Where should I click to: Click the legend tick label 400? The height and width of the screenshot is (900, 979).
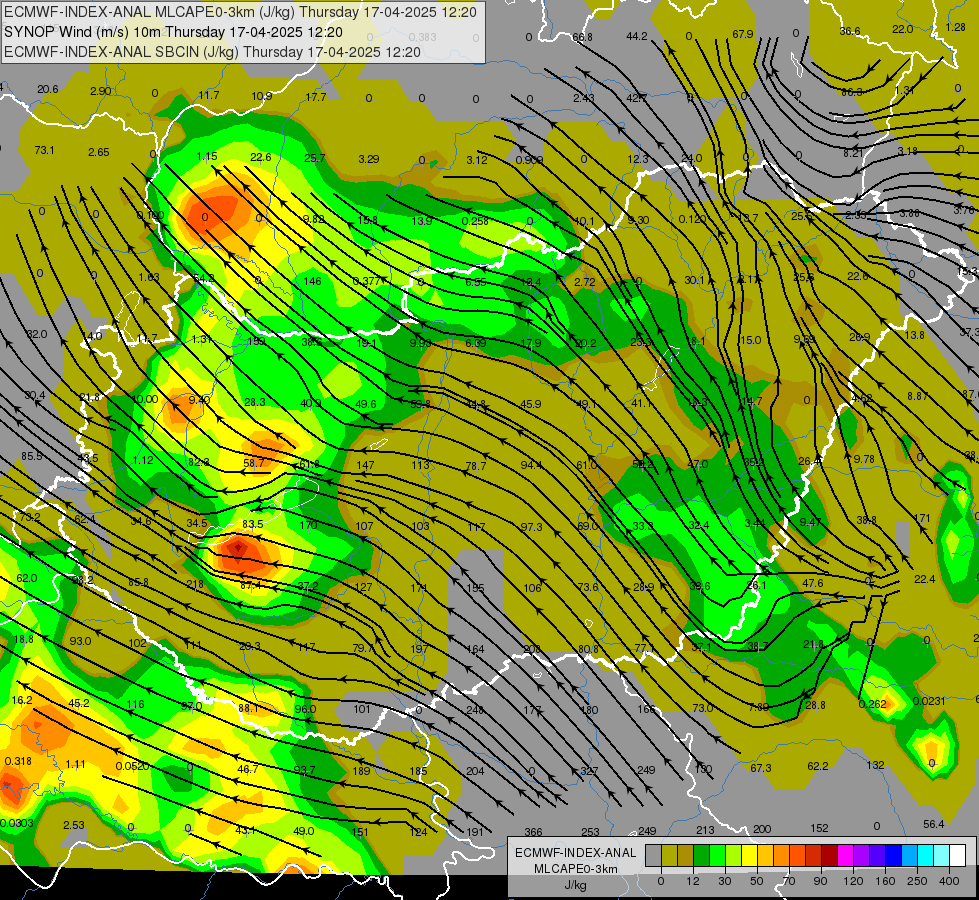949,881
